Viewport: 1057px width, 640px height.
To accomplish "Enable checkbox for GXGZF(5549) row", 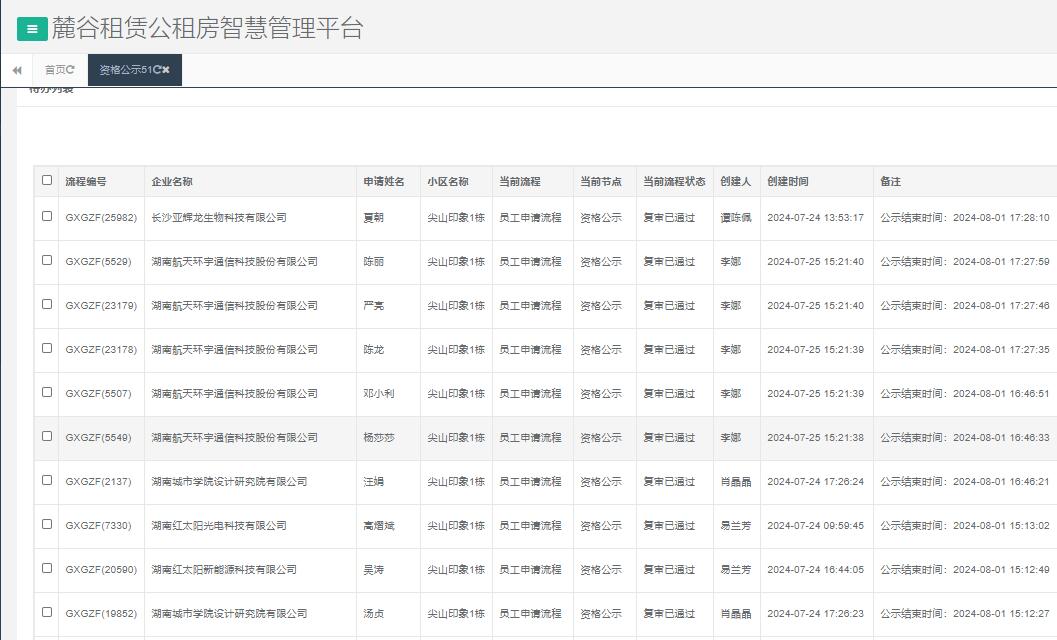I will [x=47, y=437].
